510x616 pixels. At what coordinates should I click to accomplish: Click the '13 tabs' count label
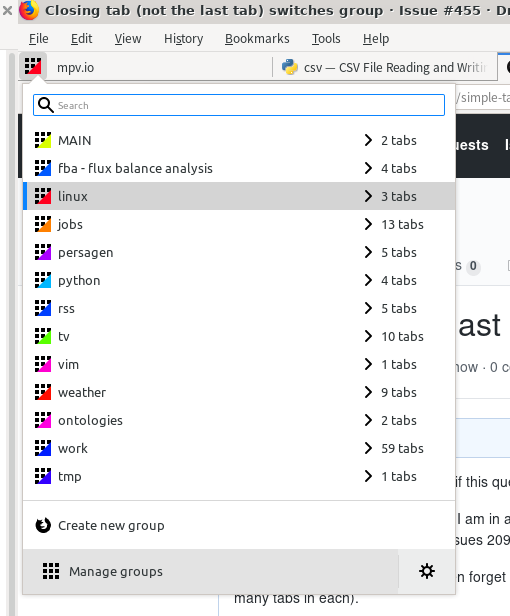pos(402,224)
